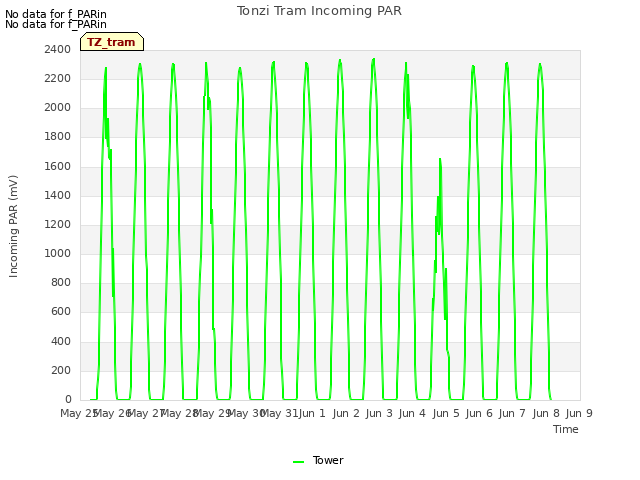Viewport: 640px width, 480px height.
Task: Click the 800 y-axis tick label
Action: [61, 282]
